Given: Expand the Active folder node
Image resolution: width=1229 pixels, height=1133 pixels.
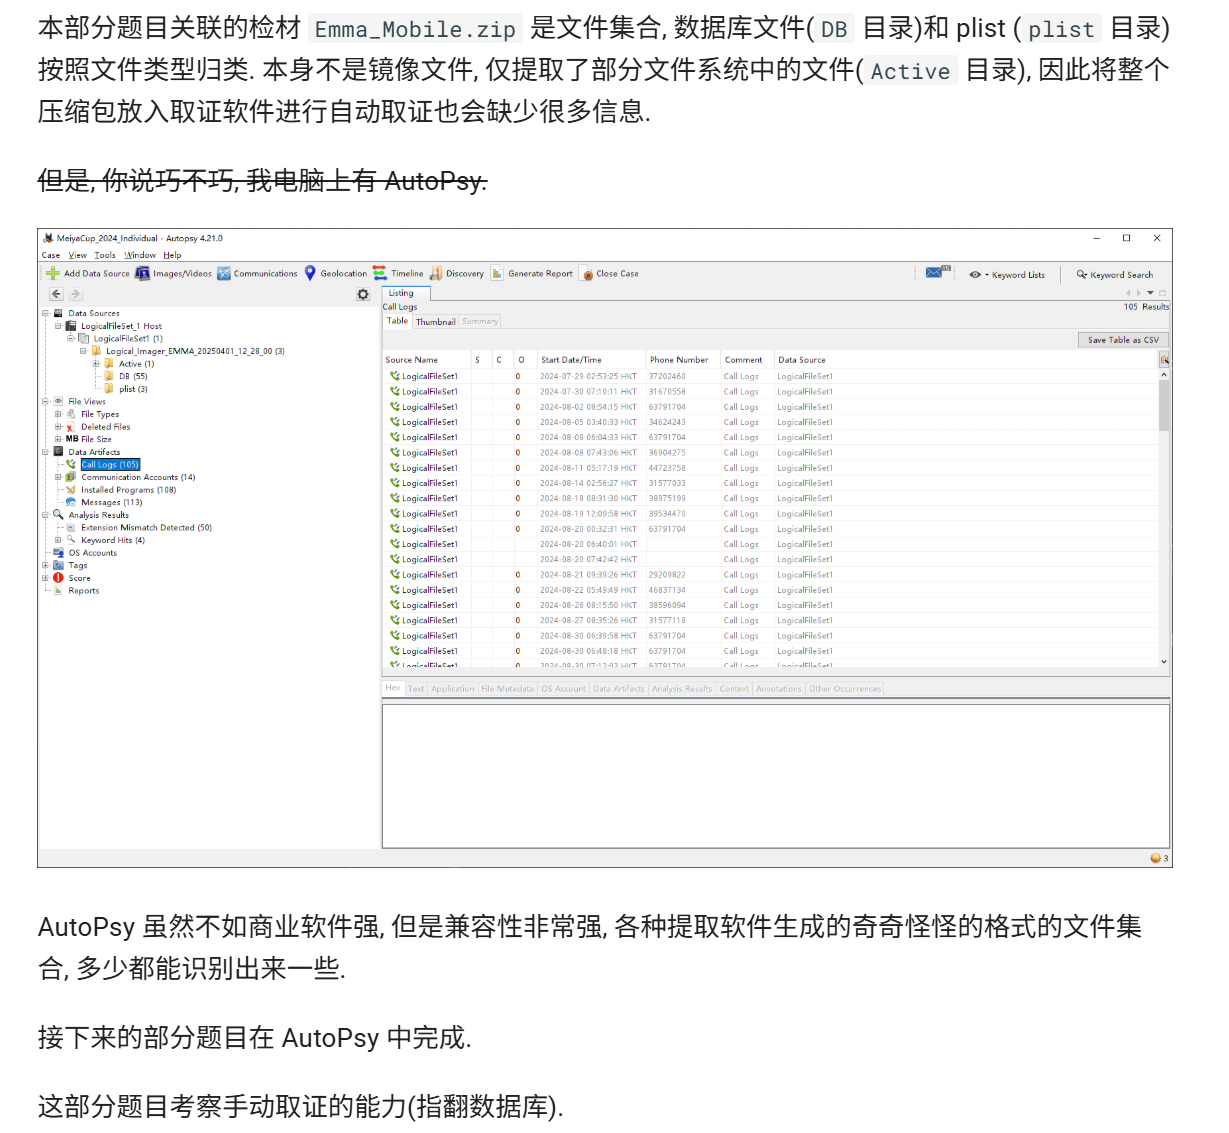Looking at the screenshot, I should tap(97, 364).
